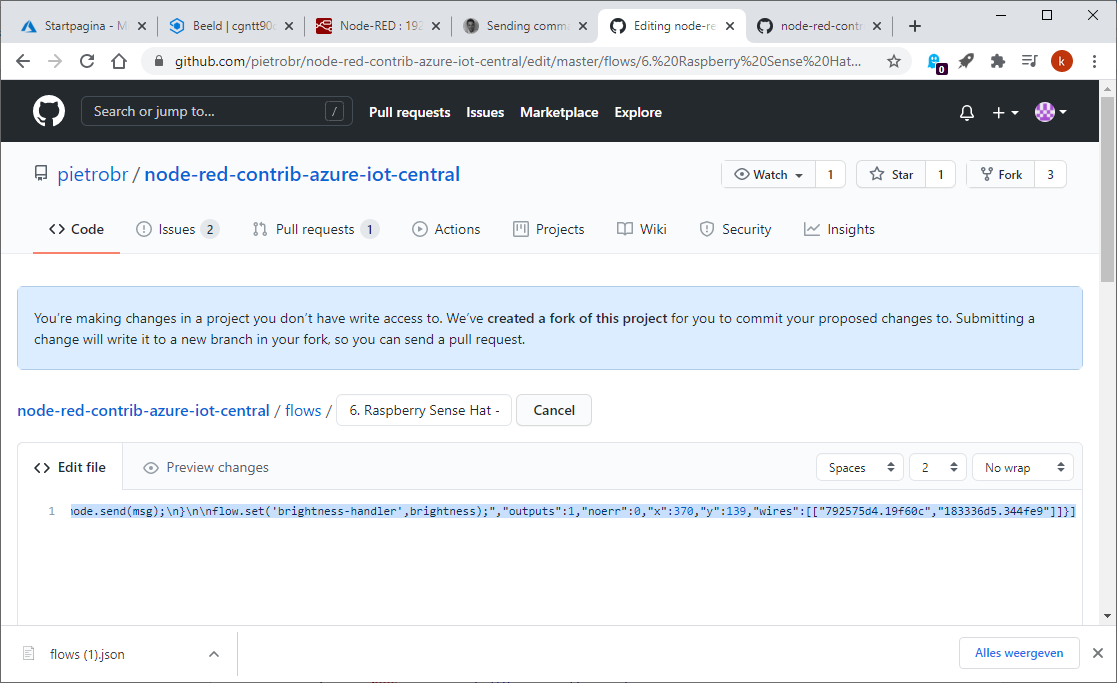Open the Spaces indent mode dropdown
This screenshot has width=1117, height=683.
coord(860,467)
